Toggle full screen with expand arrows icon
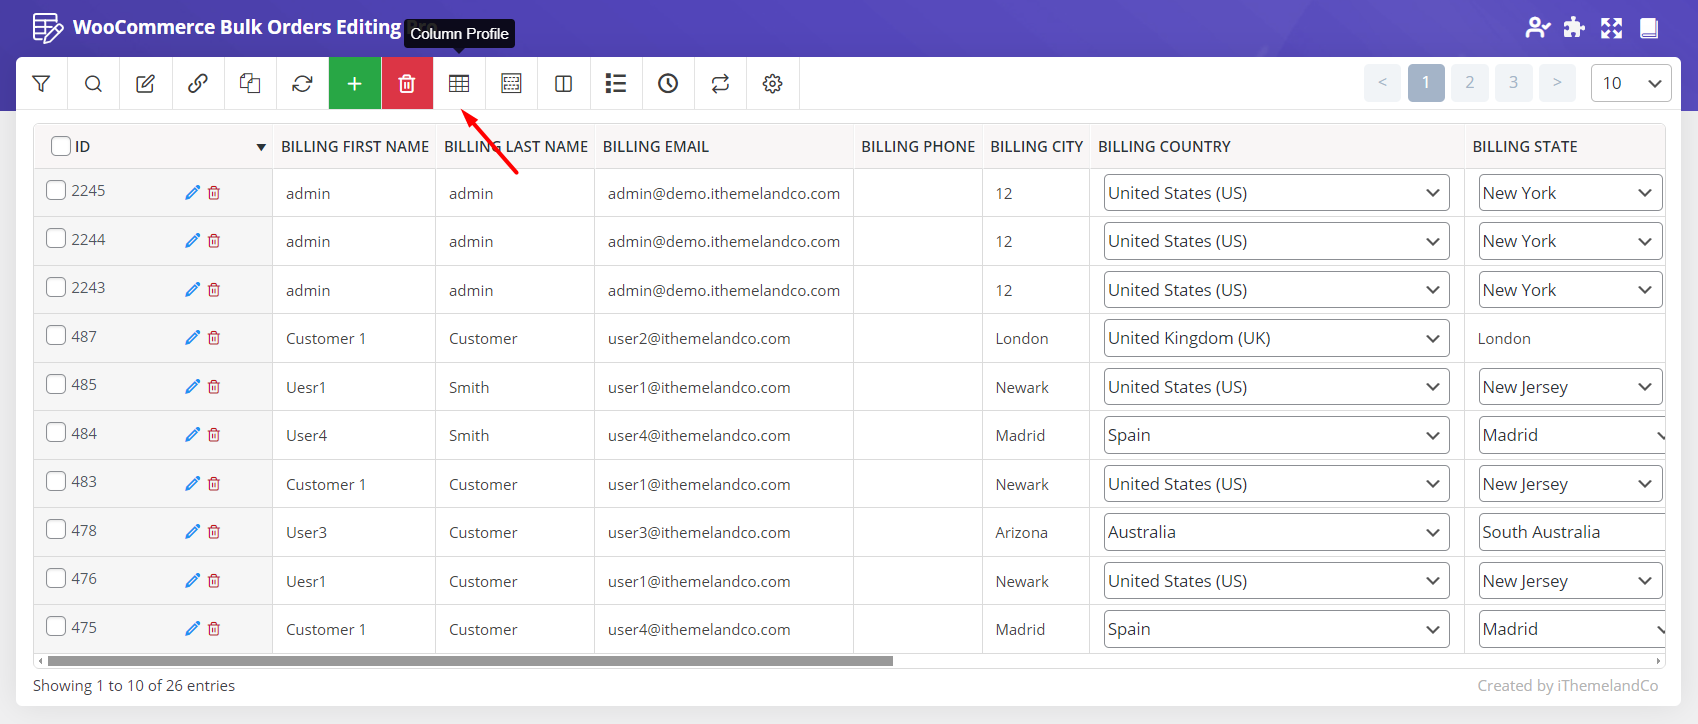Screen dimensions: 1698x724 click(x=1611, y=28)
